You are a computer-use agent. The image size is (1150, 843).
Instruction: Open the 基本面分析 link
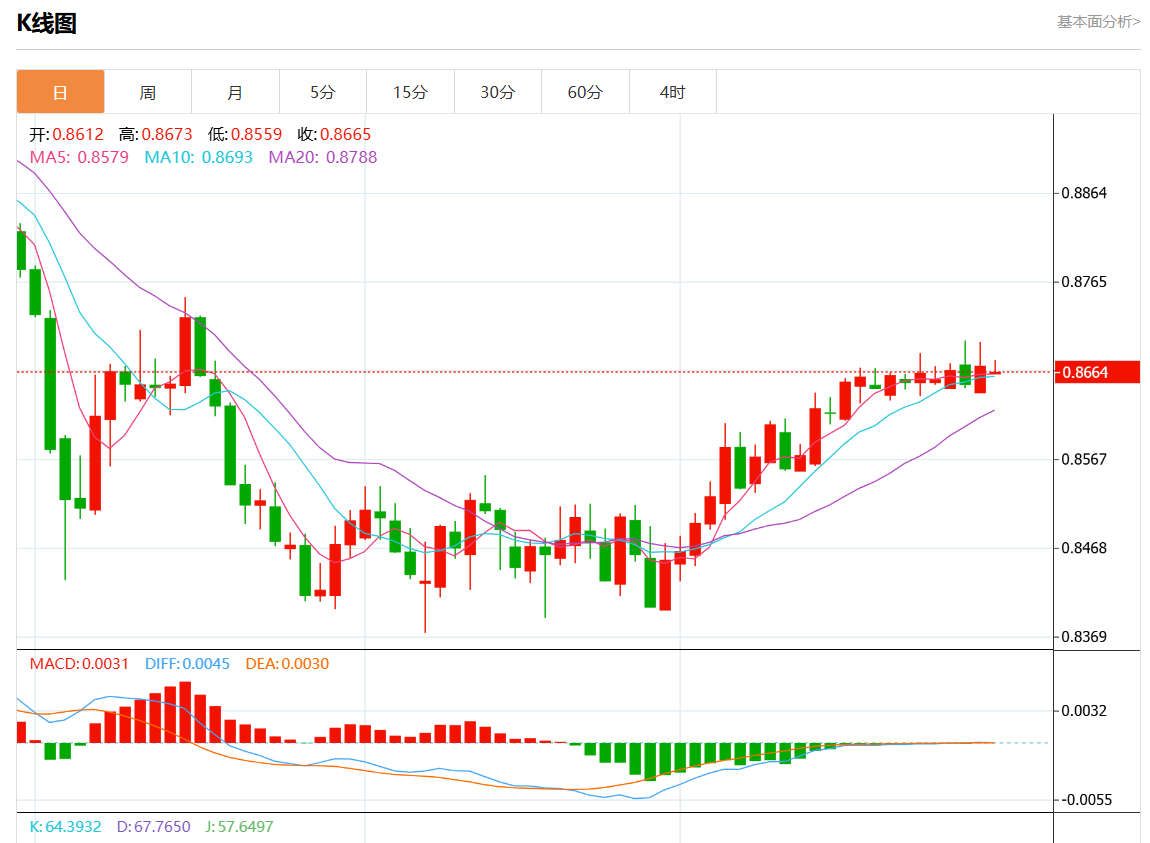click(x=1098, y=21)
